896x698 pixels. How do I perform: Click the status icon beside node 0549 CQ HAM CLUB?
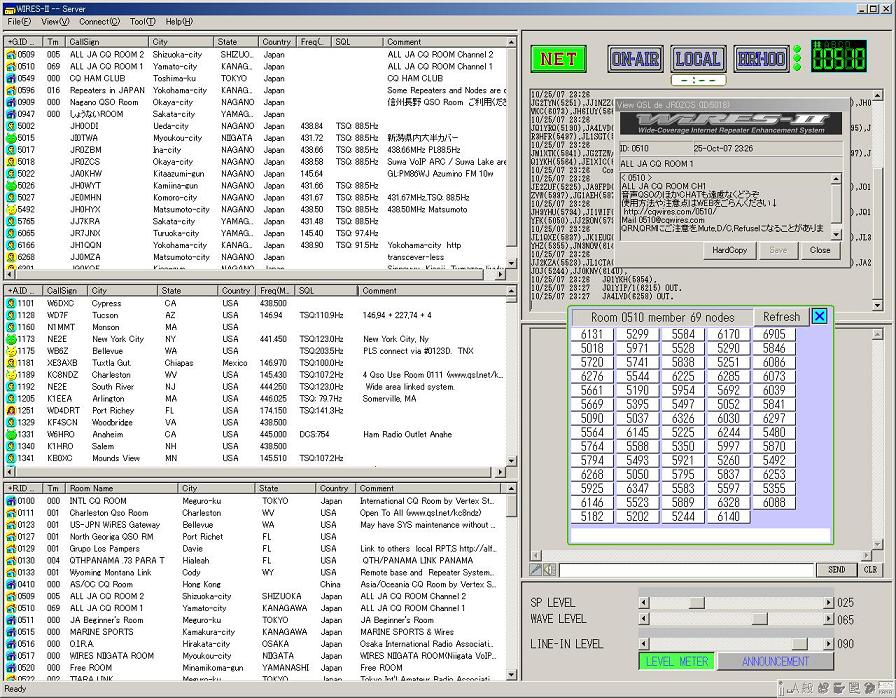(x=11, y=78)
